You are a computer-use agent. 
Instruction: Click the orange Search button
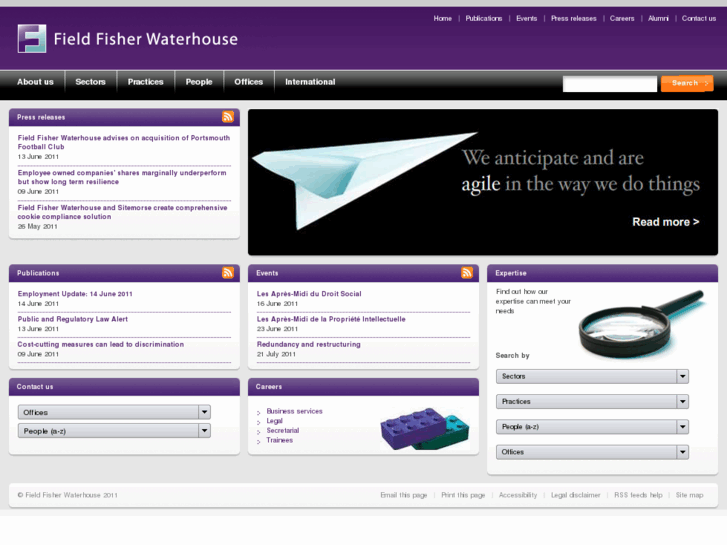687,83
